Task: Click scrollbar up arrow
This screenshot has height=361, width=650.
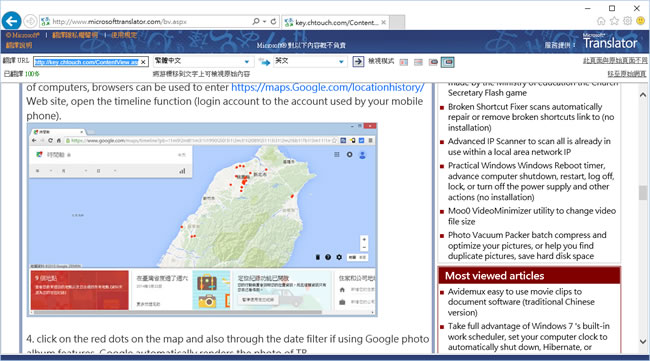Action: coord(643,94)
